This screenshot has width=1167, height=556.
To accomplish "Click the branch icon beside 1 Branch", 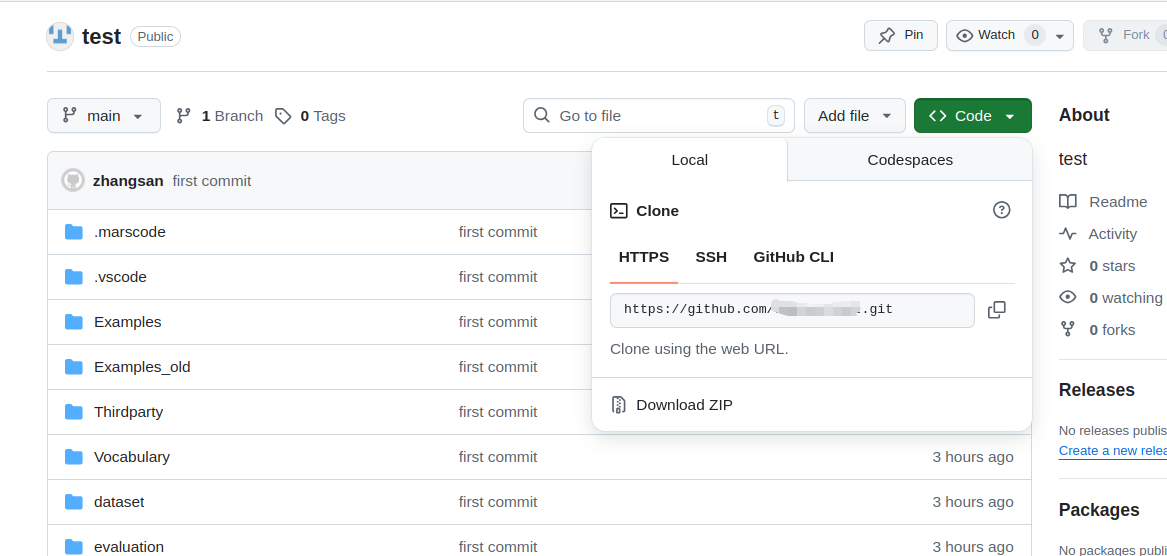I will click(x=183, y=115).
